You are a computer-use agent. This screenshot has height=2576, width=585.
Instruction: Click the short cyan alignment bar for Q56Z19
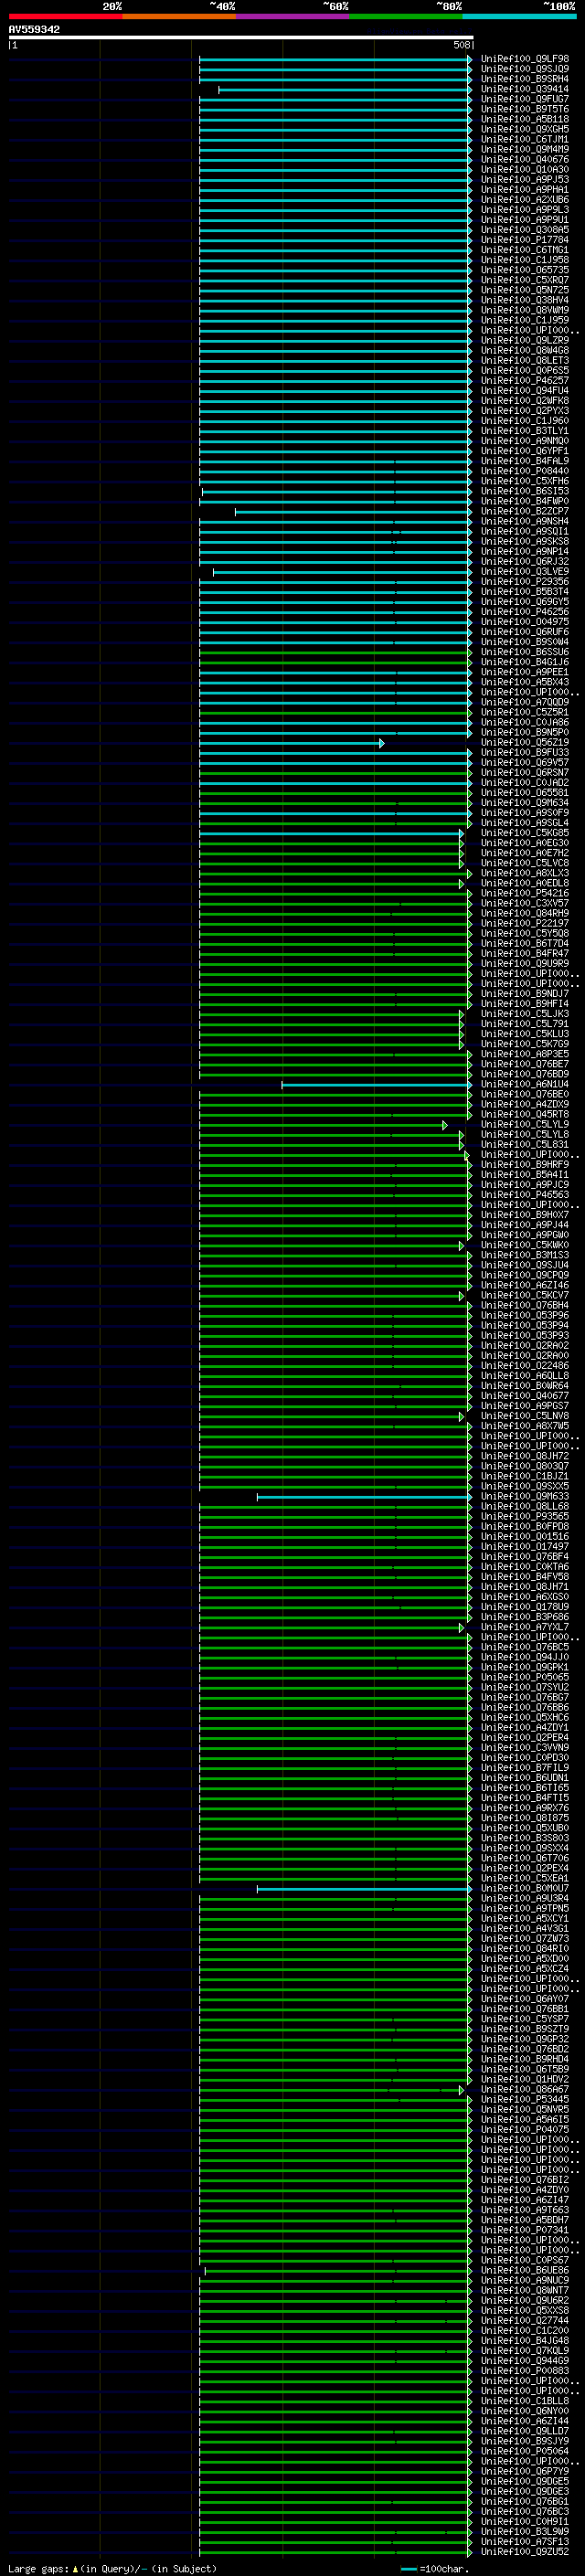tap(291, 743)
